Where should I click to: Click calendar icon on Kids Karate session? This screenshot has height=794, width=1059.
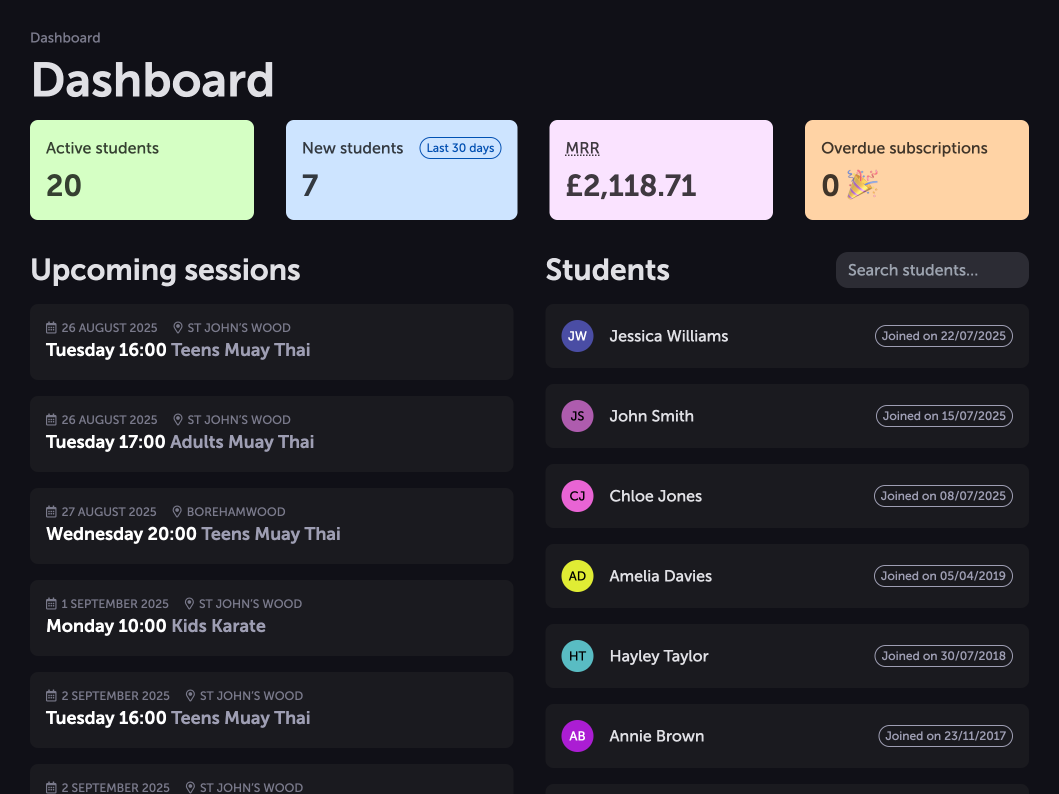coord(52,604)
